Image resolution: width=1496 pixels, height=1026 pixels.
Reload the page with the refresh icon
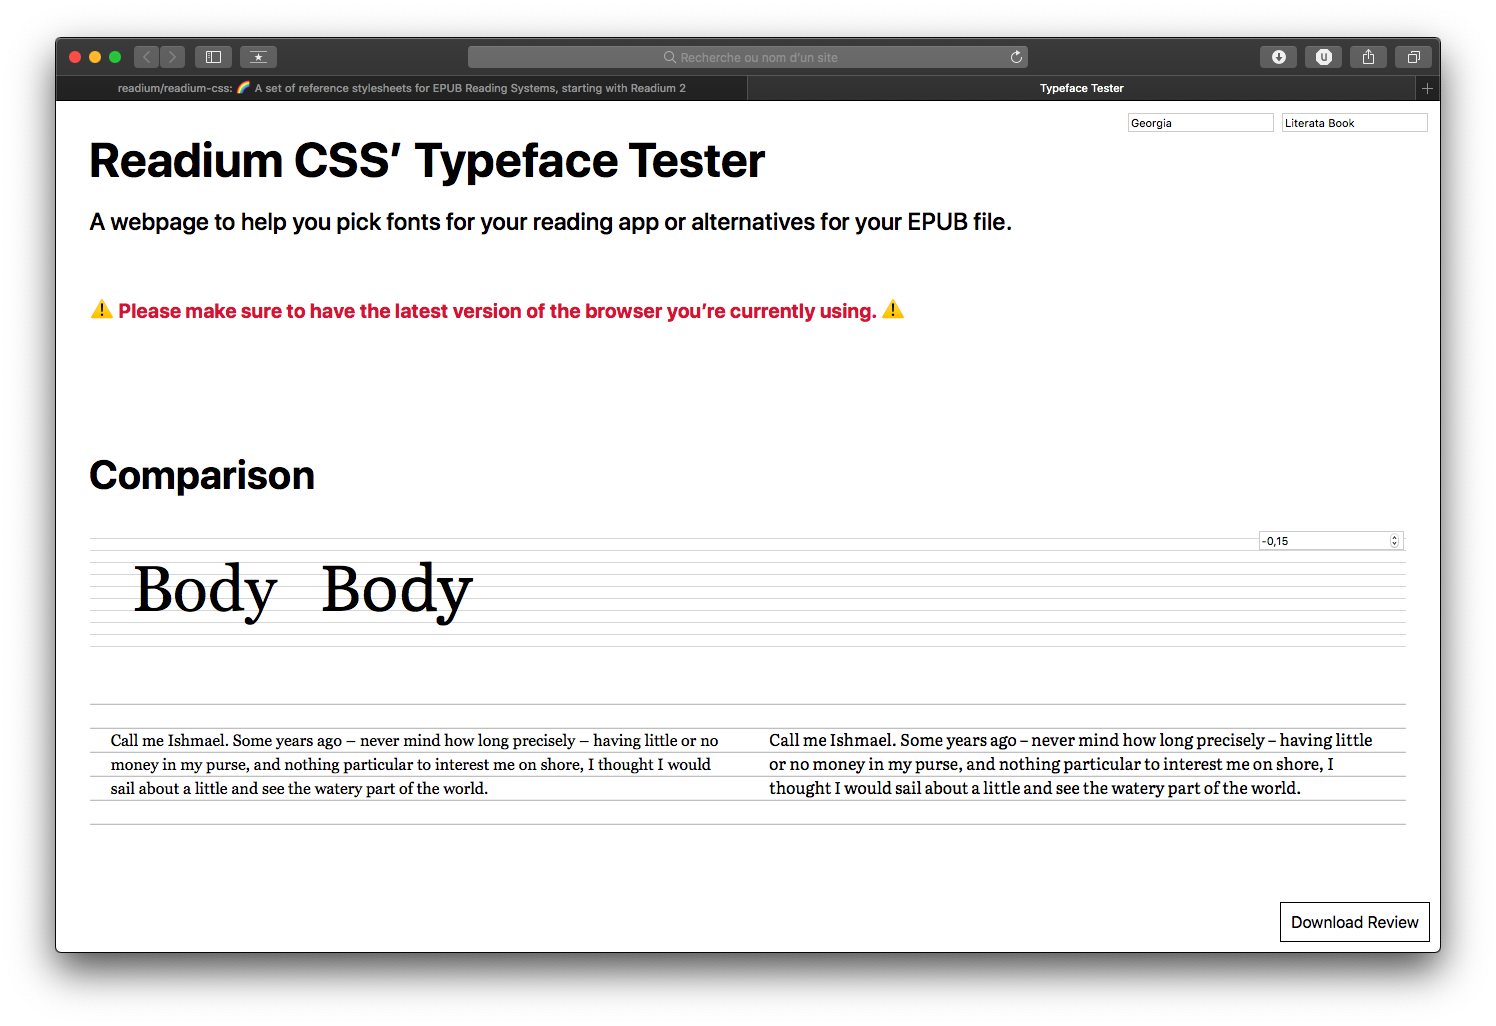click(x=1016, y=57)
